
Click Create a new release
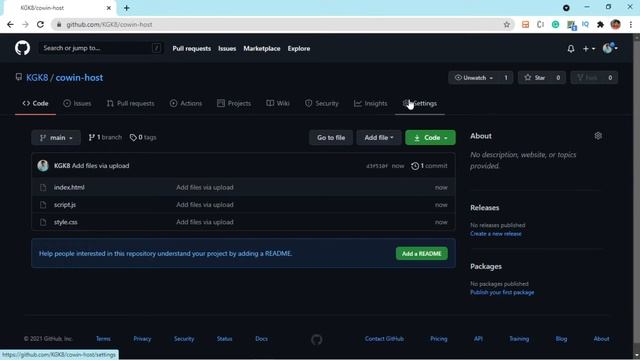pos(496,234)
